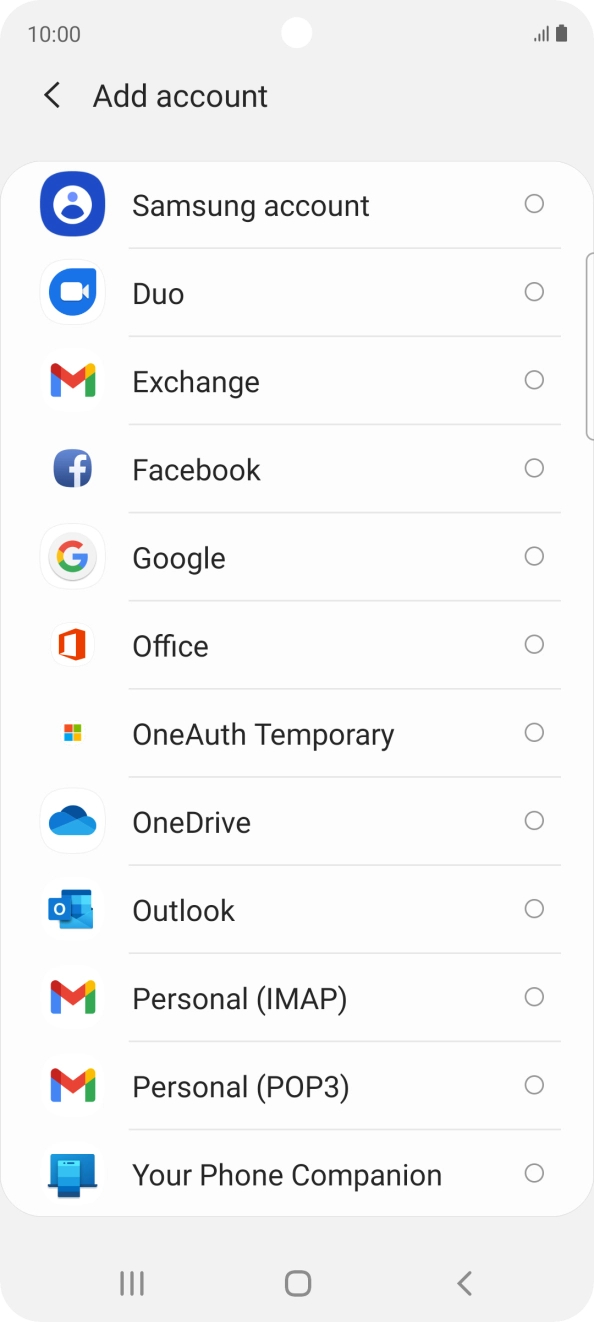Navigate back with the back arrow
Screen dimensions: 594x1322
point(51,95)
